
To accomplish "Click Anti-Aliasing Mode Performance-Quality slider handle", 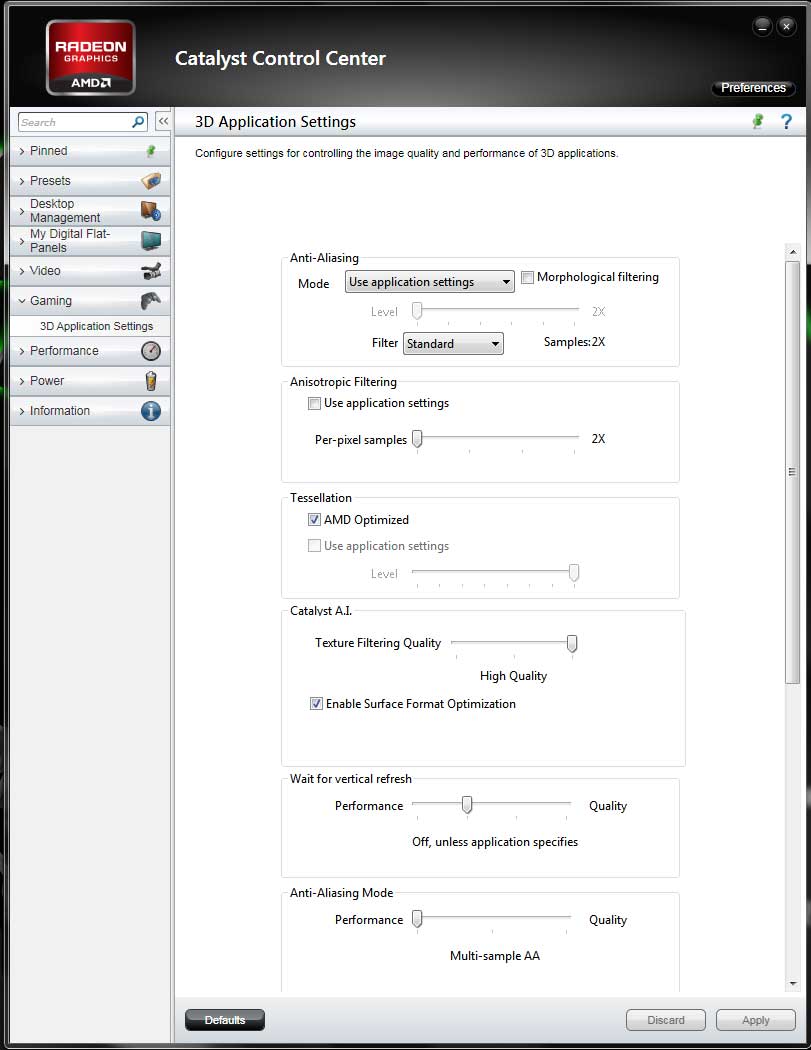I will click(417, 918).
